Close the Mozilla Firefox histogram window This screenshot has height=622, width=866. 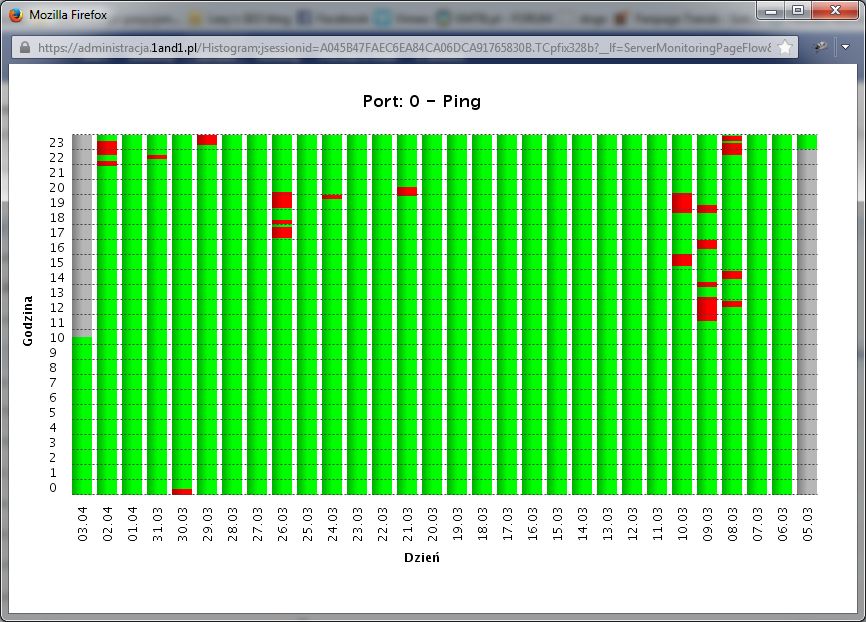pos(832,11)
